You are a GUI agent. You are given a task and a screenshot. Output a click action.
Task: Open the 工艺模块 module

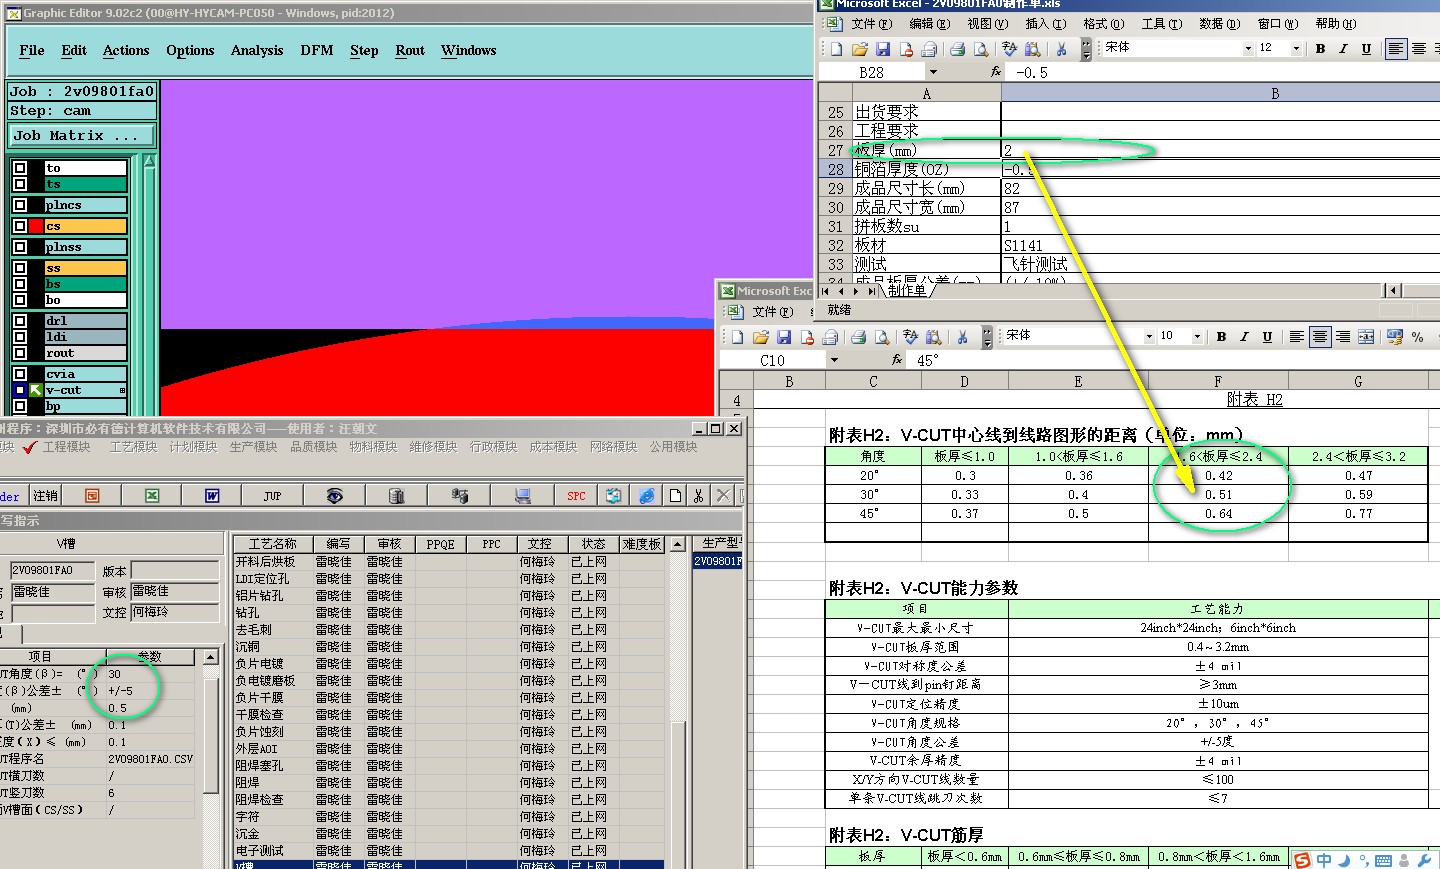click(133, 447)
